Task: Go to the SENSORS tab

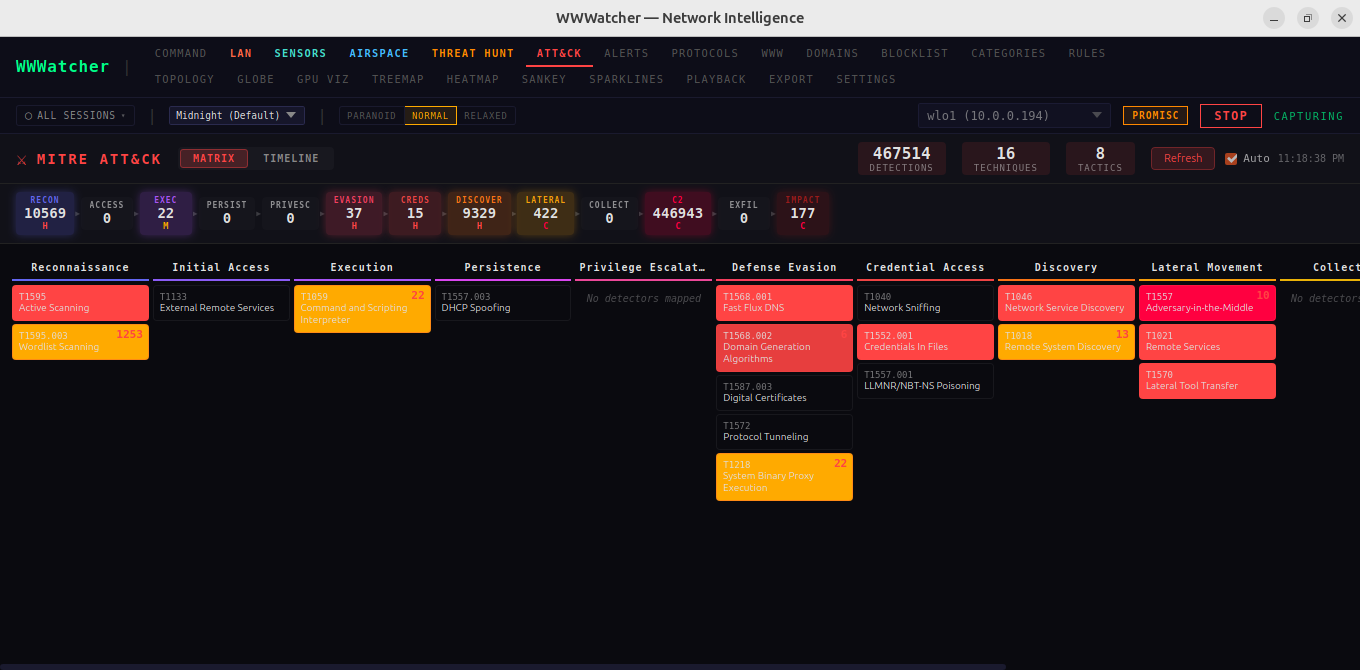Action: coord(300,53)
